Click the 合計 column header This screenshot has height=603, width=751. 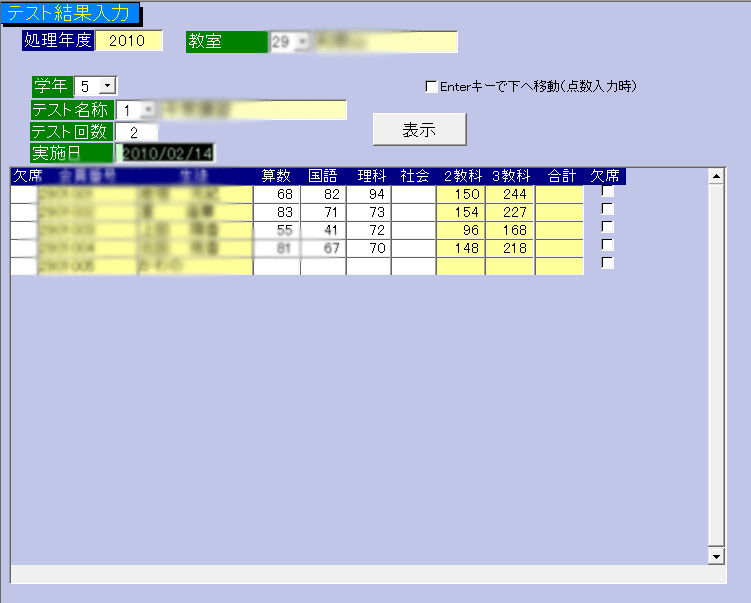560,176
